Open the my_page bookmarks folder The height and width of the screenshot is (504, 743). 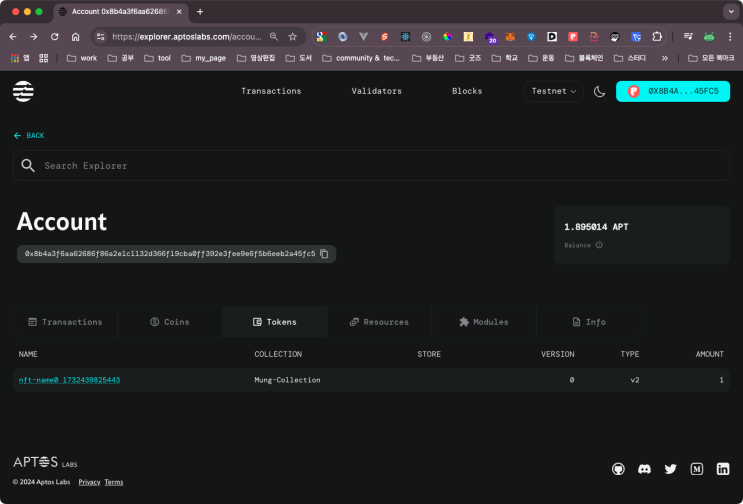point(204,58)
